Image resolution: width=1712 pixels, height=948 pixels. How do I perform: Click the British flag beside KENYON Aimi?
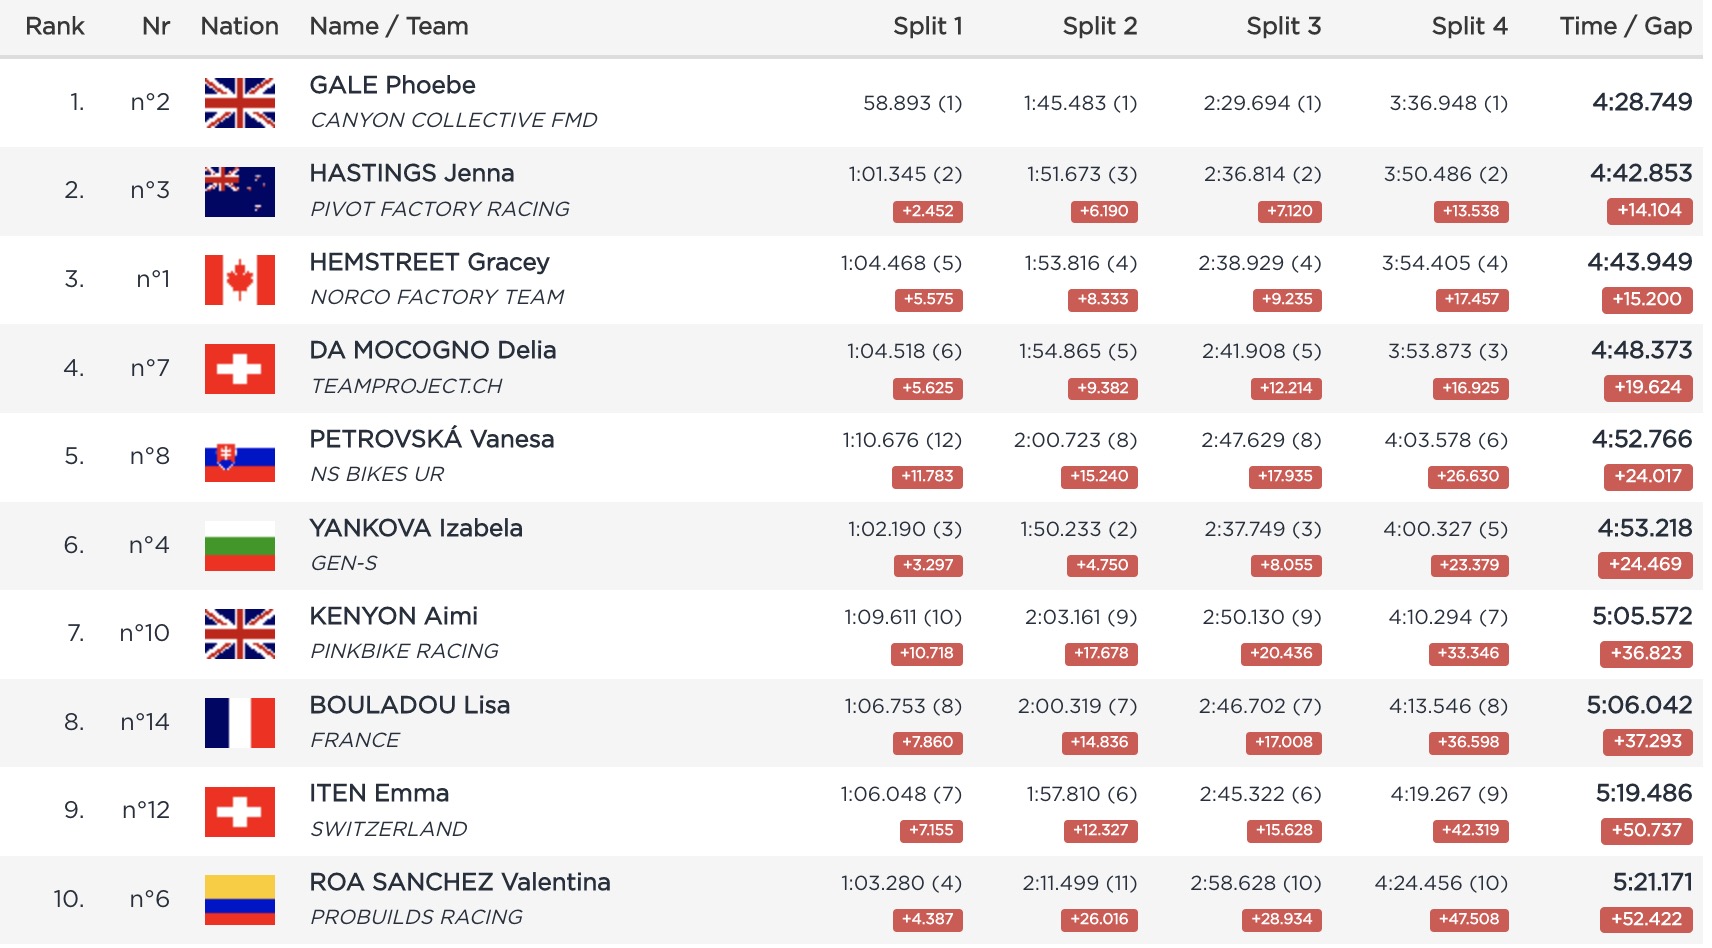tap(239, 634)
